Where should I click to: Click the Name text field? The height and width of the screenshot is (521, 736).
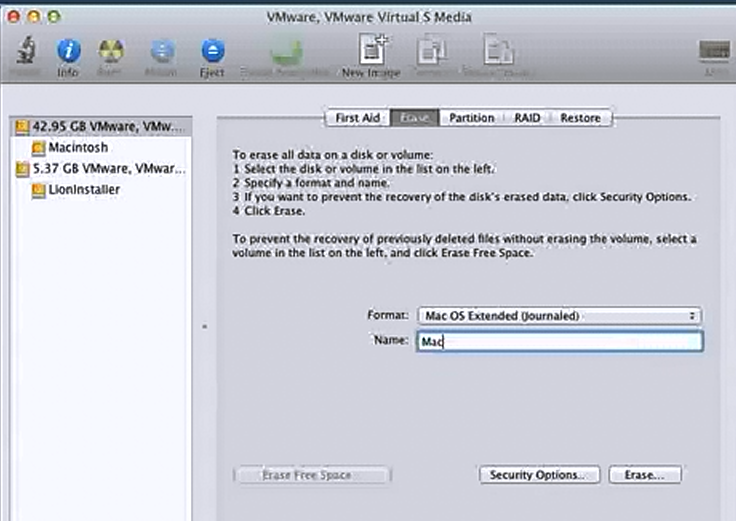coord(560,341)
